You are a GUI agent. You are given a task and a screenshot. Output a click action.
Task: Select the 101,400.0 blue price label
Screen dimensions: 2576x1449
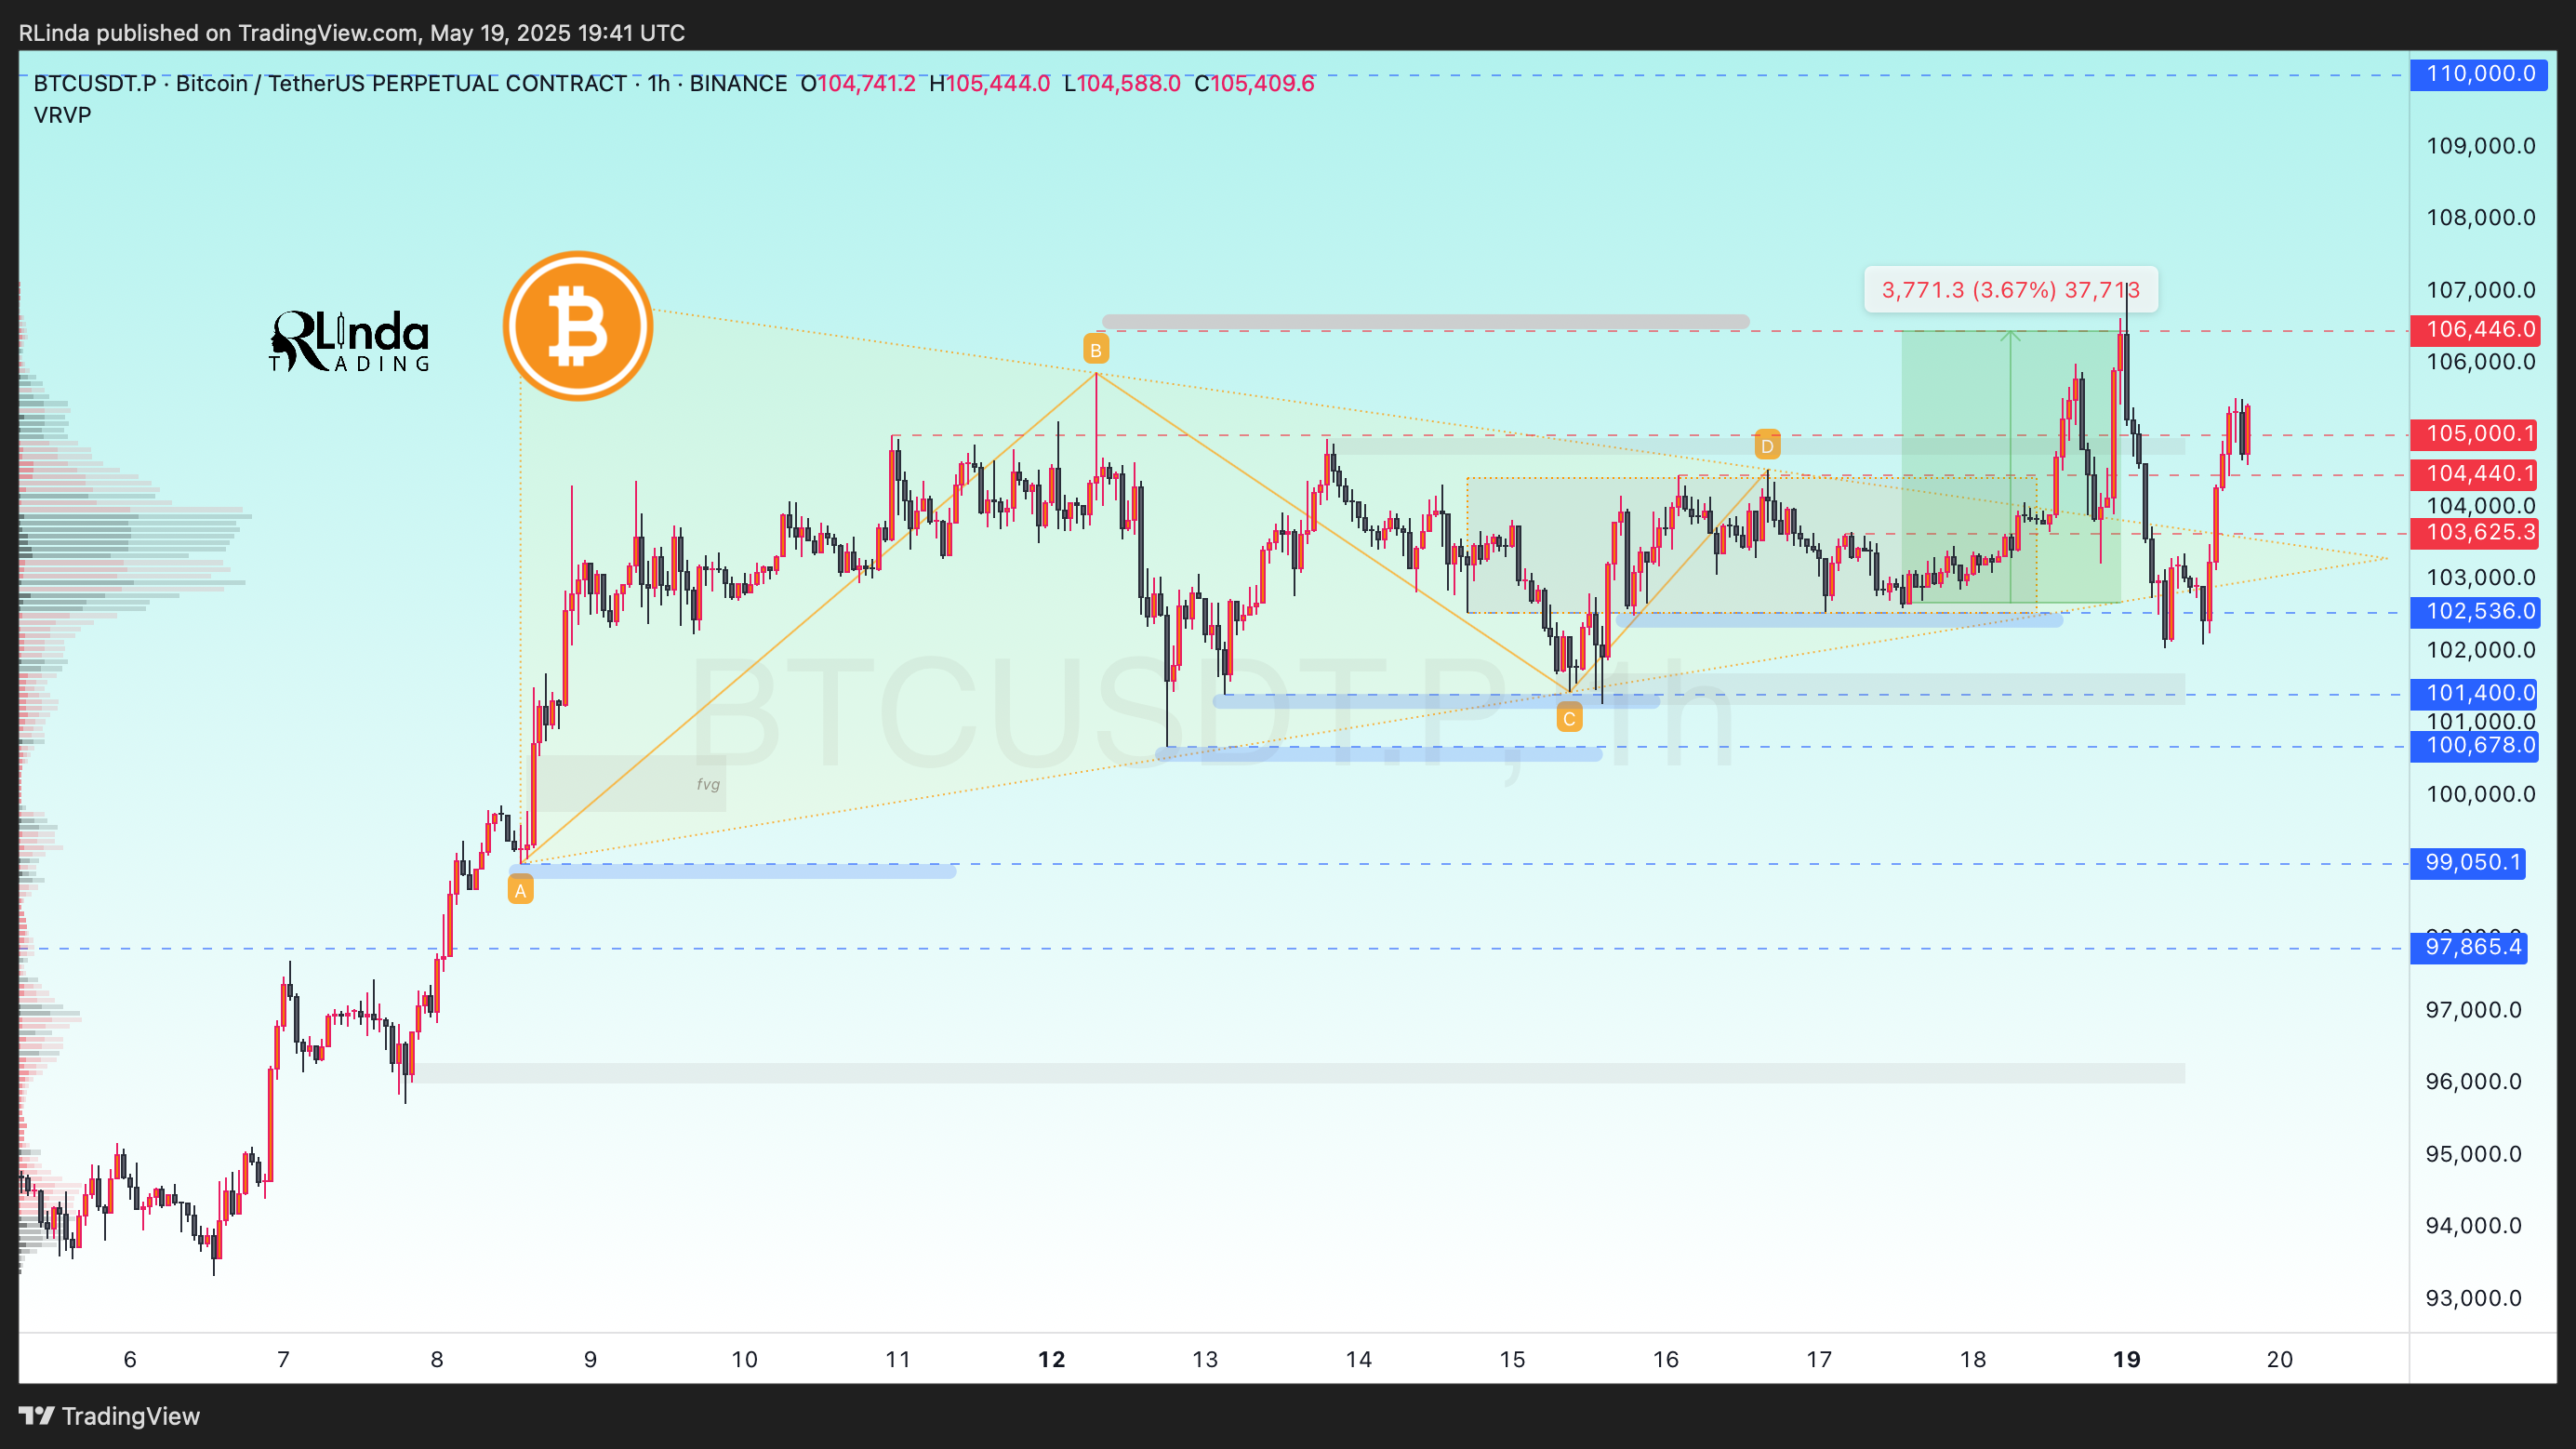(x=2474, y=693)
